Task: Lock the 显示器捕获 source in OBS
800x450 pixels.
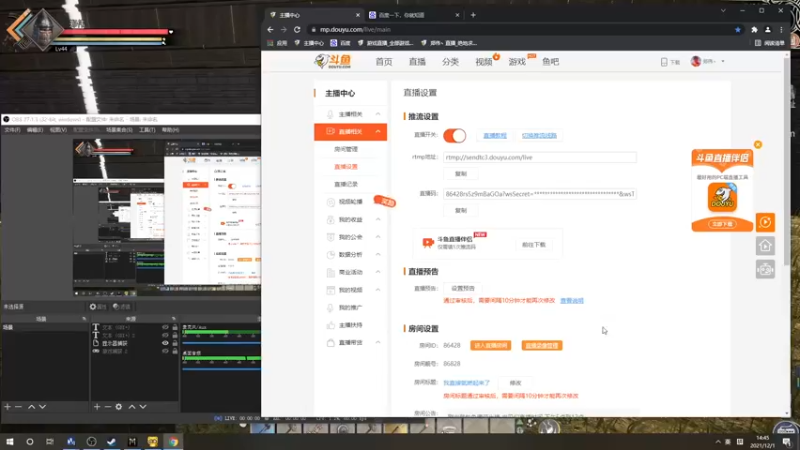Action: click(175, 343)
